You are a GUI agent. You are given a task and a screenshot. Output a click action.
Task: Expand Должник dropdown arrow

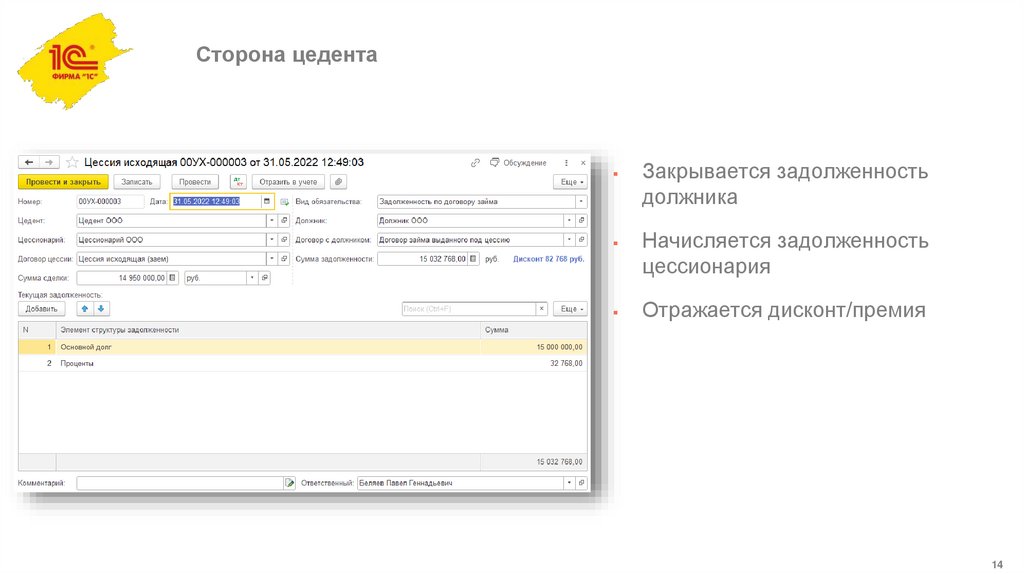pyautogui.click(x=569, y=221)
